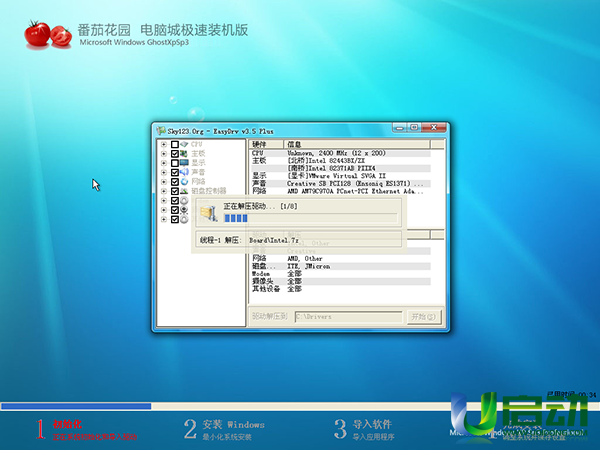Select step 3 导入软件 label
Image resolution: width=600 pixels, height=450 pixels.
tap(372, 424)
